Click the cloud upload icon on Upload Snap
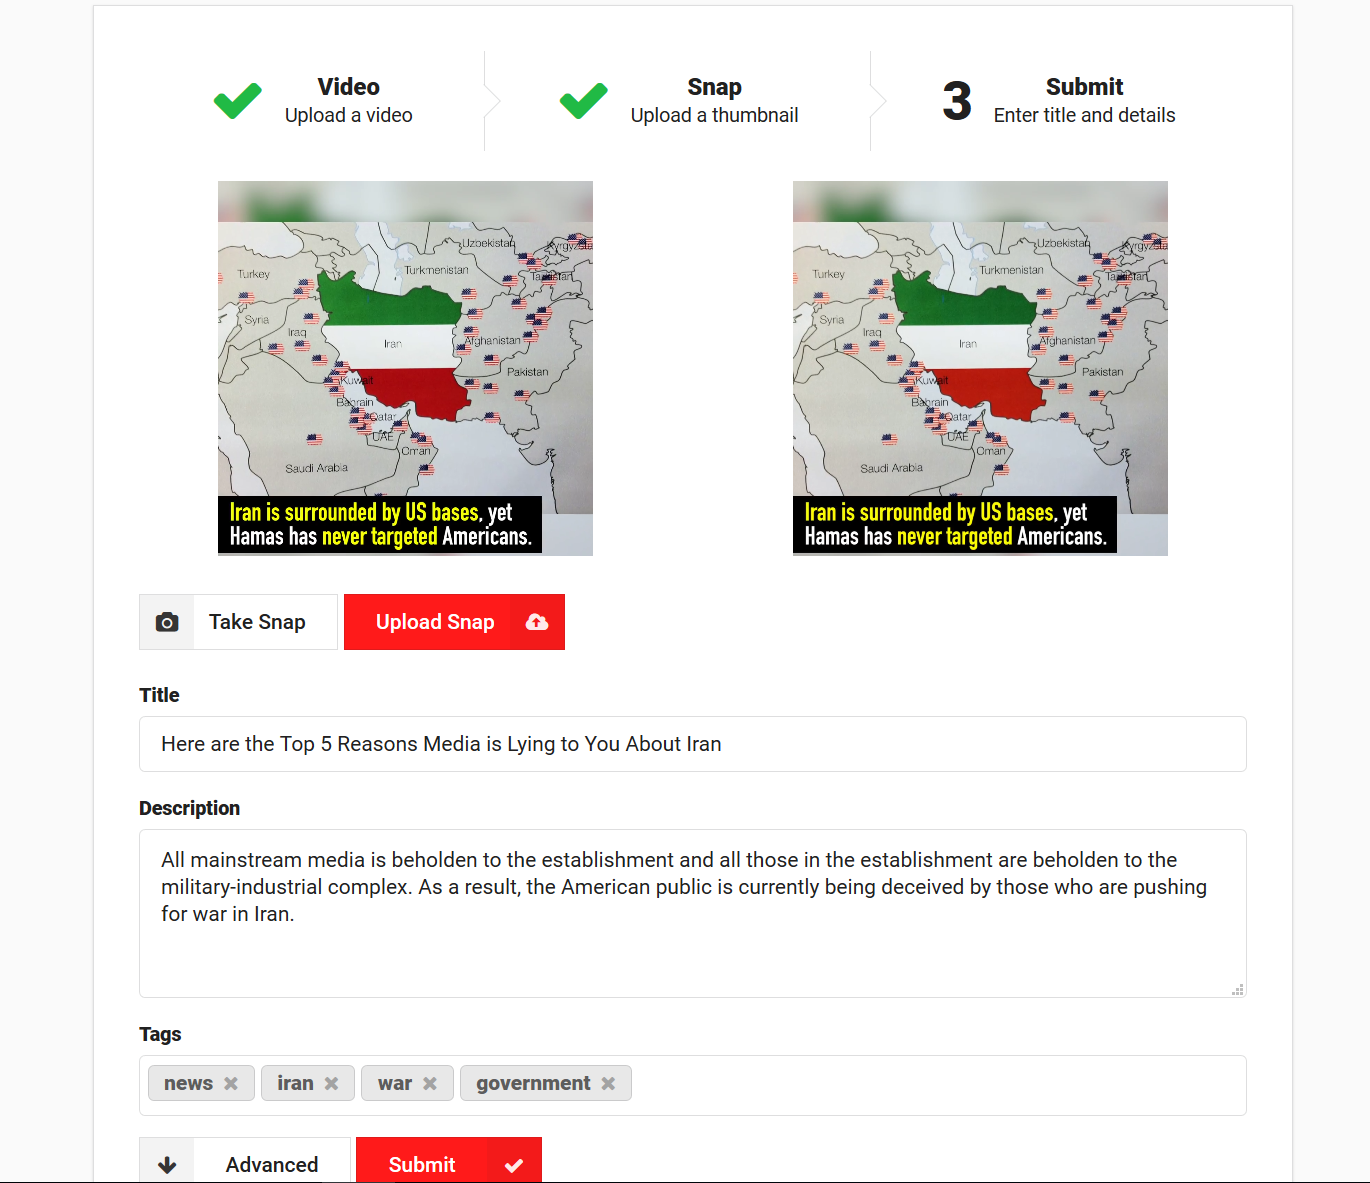Image resolution: width=1370 pixels, height=1183 pixels. tap(537, 622)
